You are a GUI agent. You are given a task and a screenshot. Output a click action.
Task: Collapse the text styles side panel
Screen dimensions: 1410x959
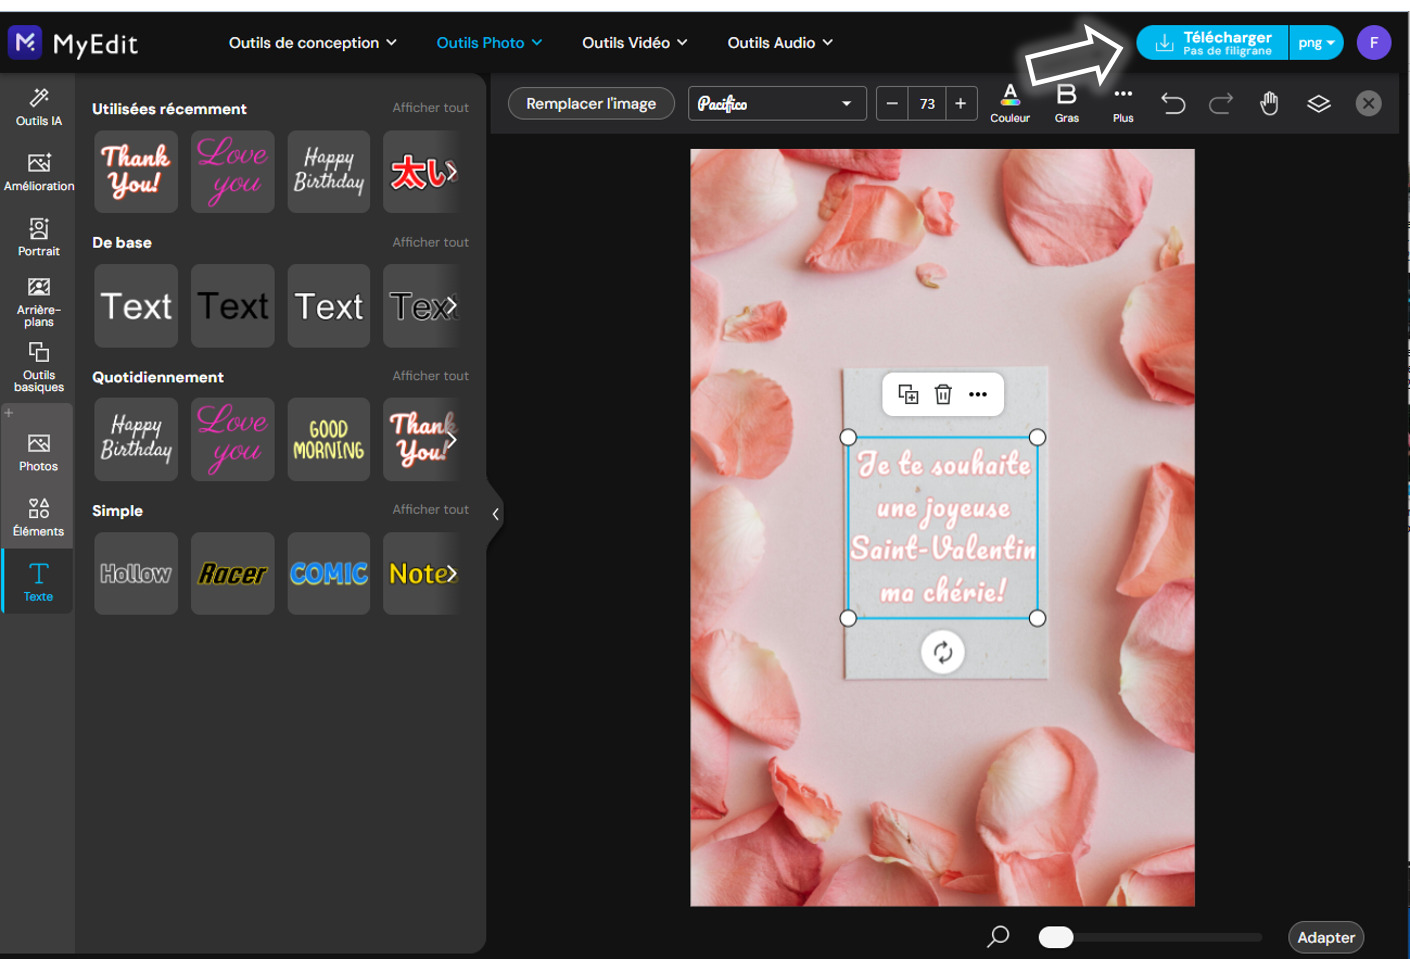pyautogui.click(x=495, y=513)
